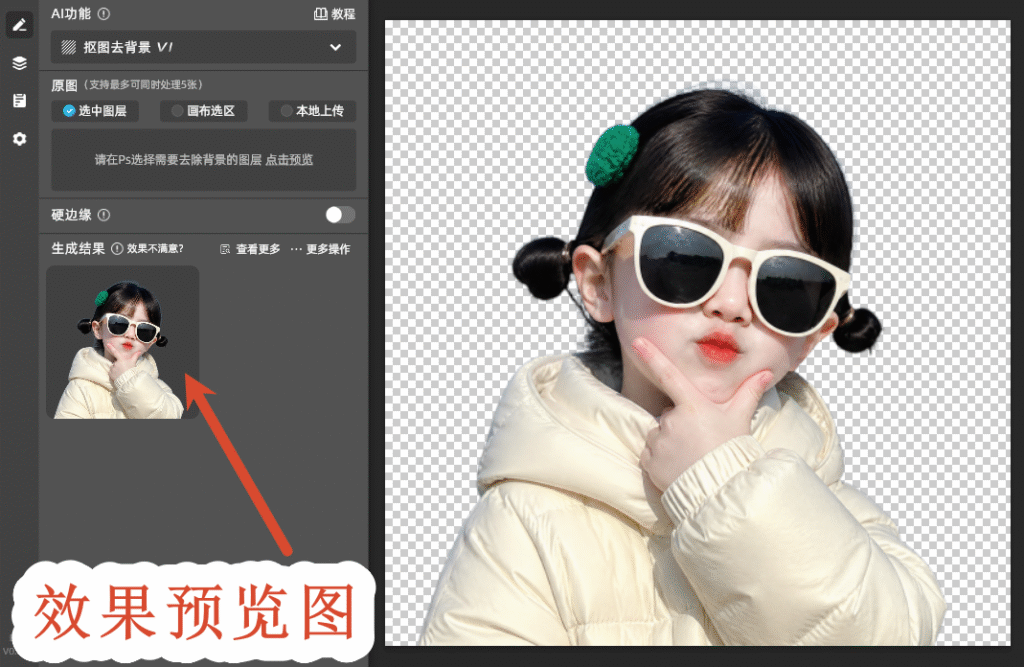The width and height of the screenshot is (1024, 667).
Task: Open the layers stack icon in sidebar
Action: click(x=20, y=63)
